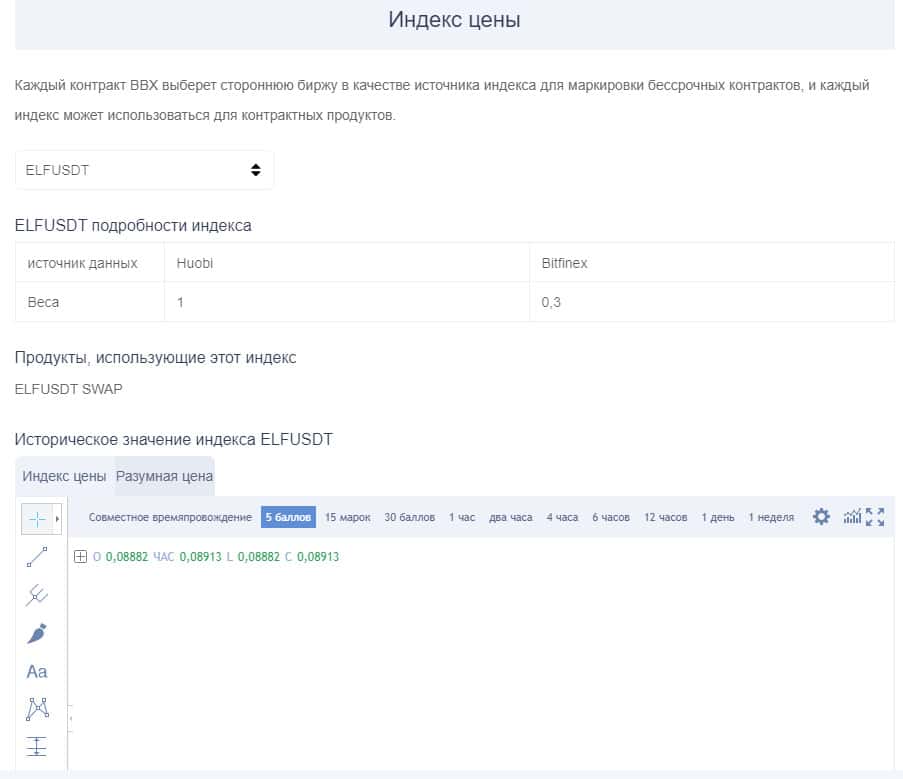This screenshot has width=903, height=779.
Task: Open the indicators chart icon
Action: (x=852, y=516)
